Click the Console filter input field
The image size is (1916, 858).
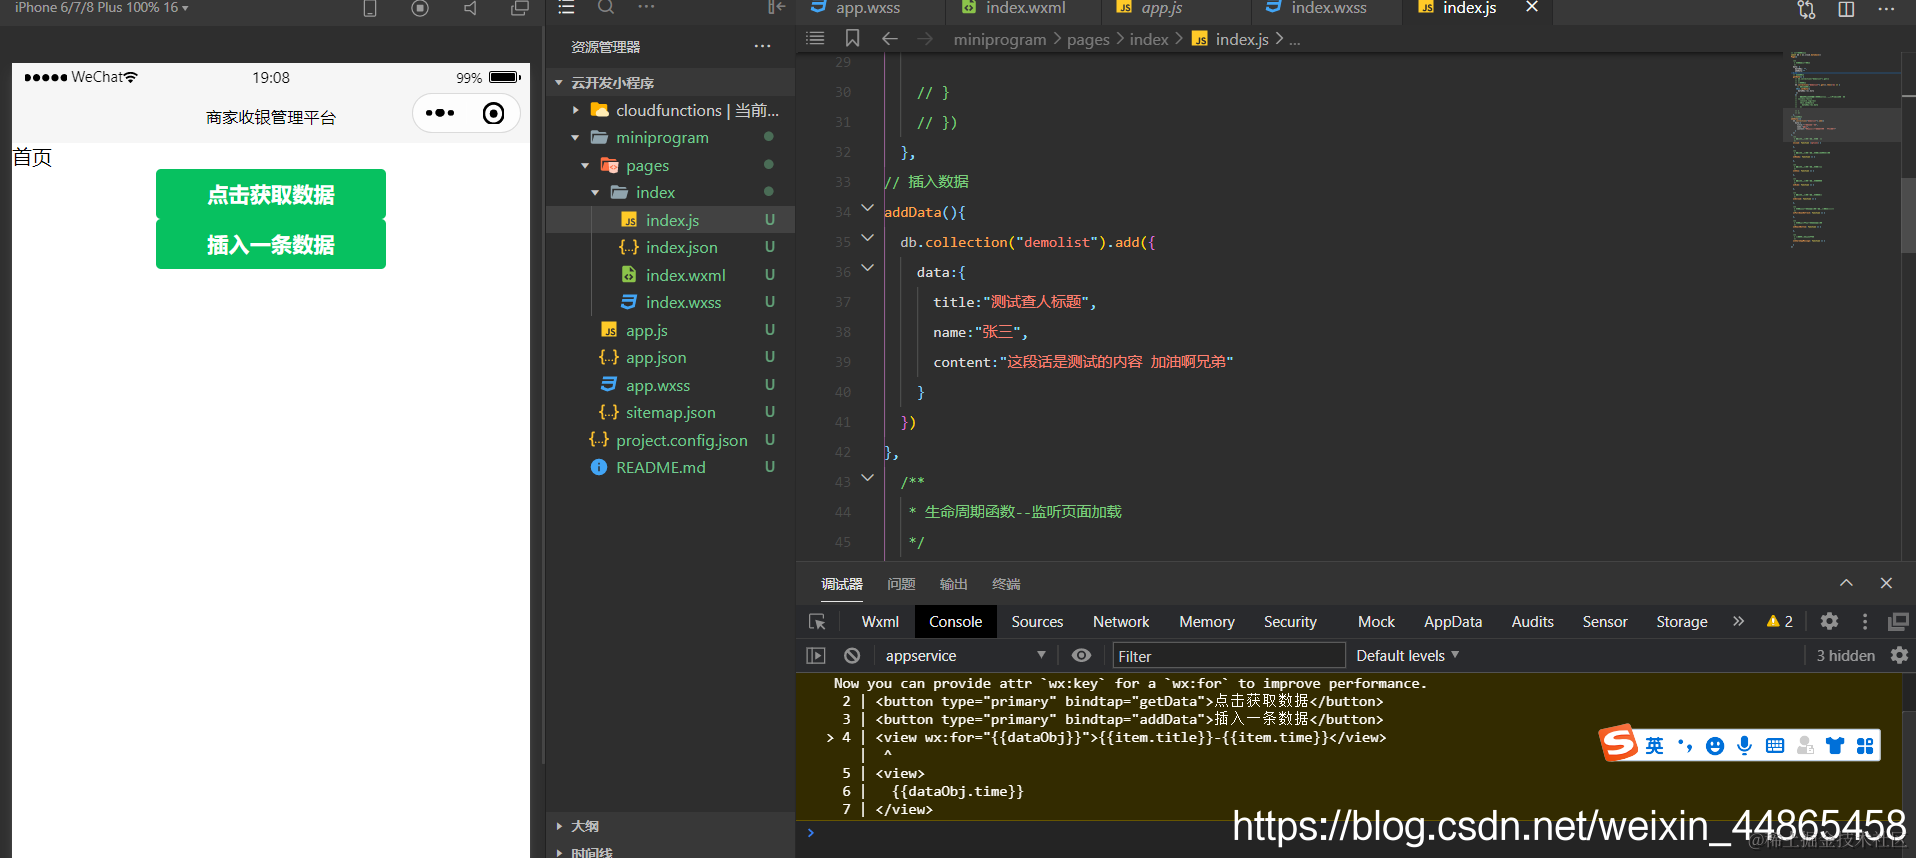pos(1228,656)
